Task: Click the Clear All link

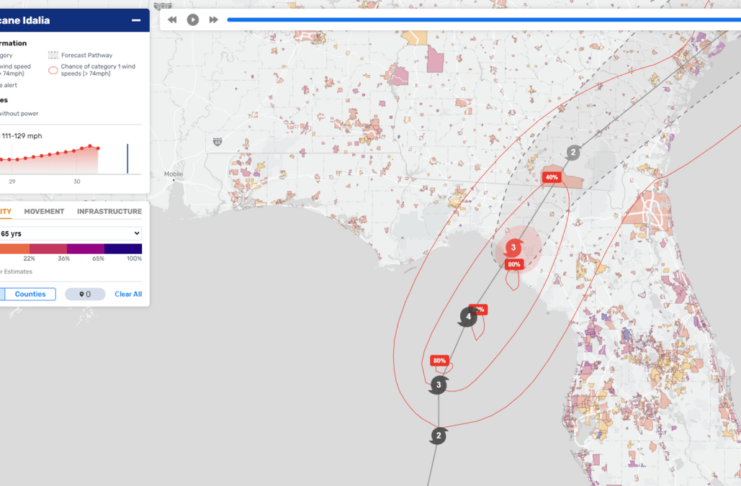Action: [128, 294]
